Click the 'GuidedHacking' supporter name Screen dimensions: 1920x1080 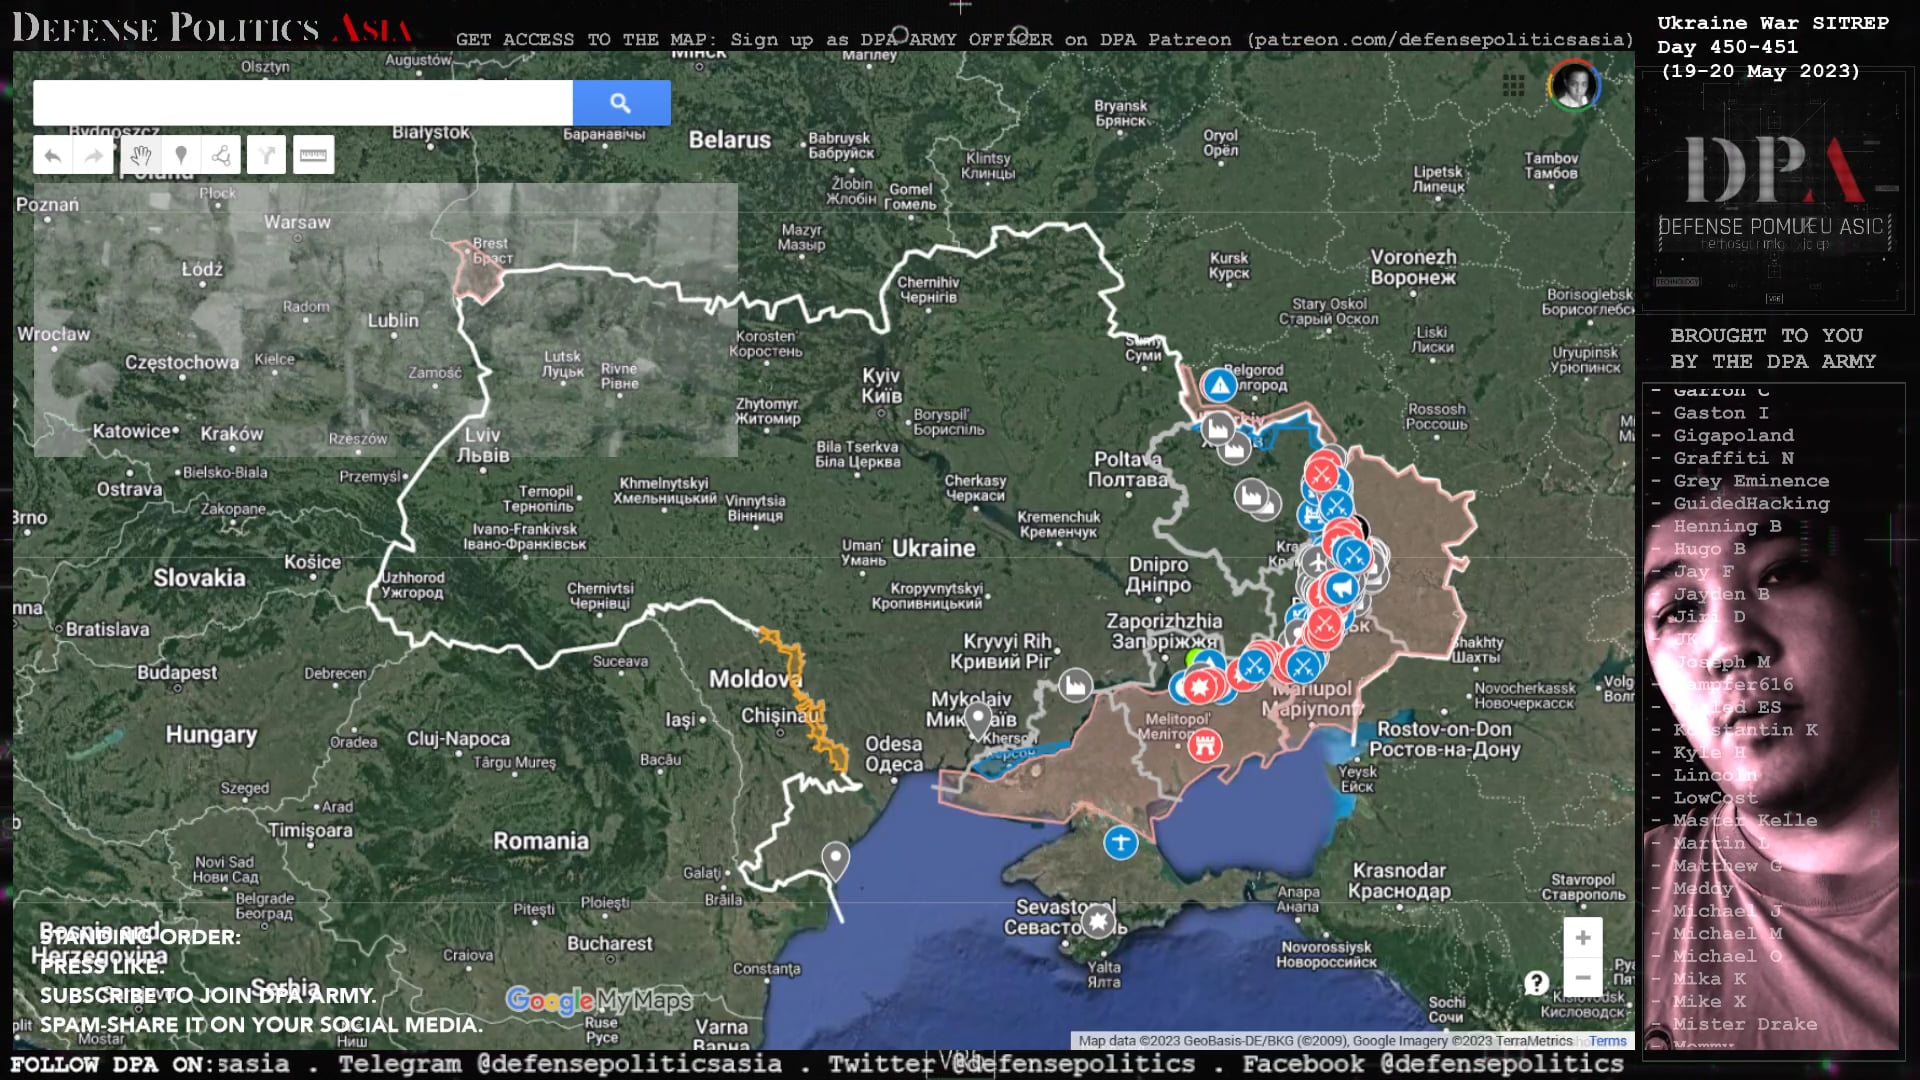pos(1751,503)
